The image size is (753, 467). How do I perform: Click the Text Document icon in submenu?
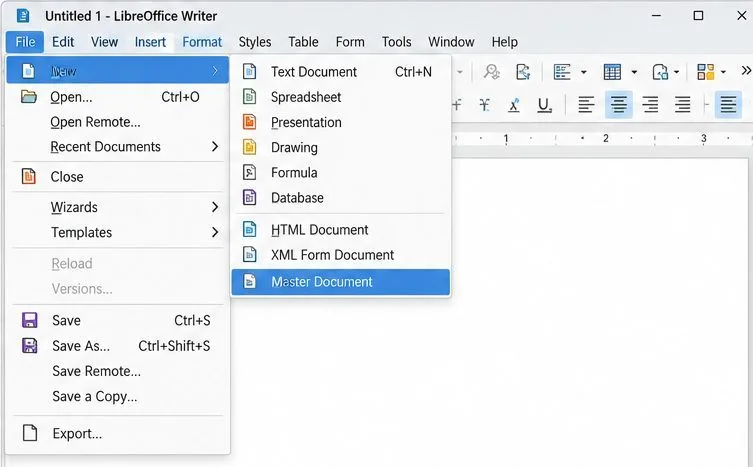pos(249,72)
